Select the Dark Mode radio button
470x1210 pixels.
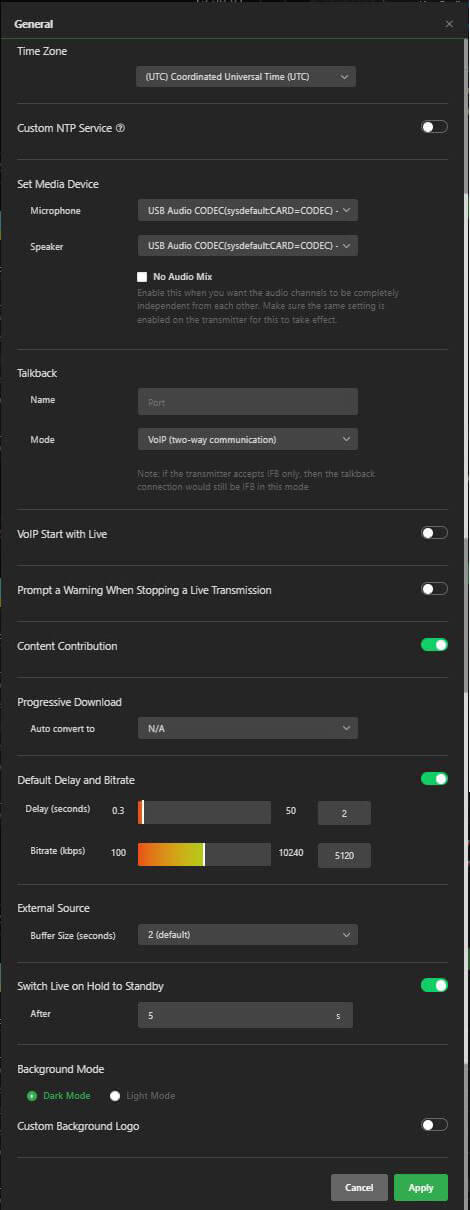32,1096
